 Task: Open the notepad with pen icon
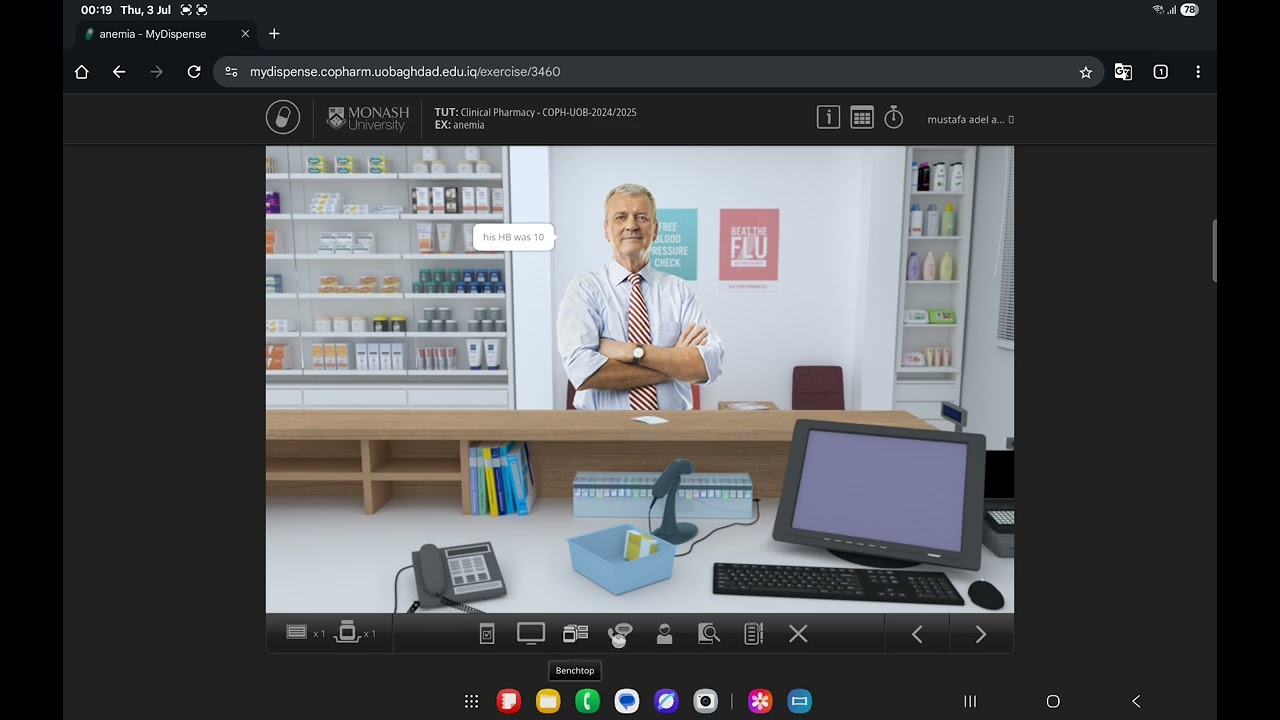[x=754, y=633]
